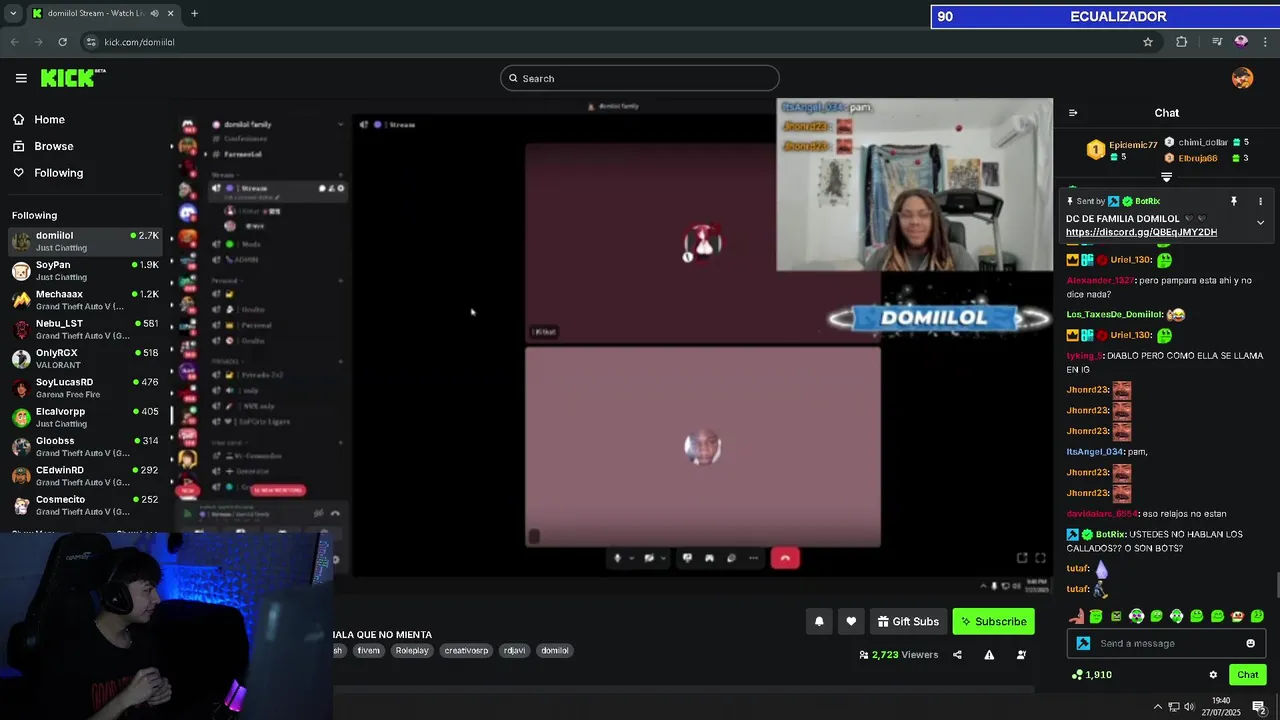Collapse the chat panel with arrow icon
The width and height of the screenshot is (1280, 720).
[1073, 113]
